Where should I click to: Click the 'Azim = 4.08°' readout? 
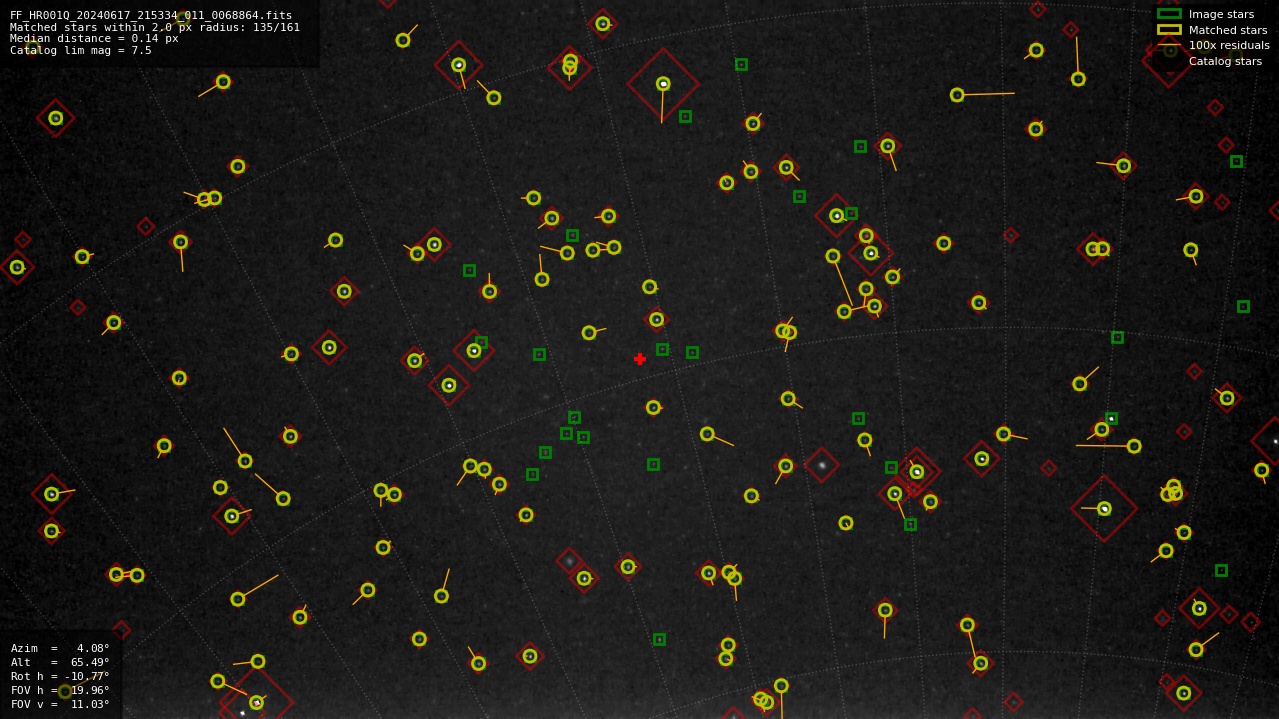60,648
